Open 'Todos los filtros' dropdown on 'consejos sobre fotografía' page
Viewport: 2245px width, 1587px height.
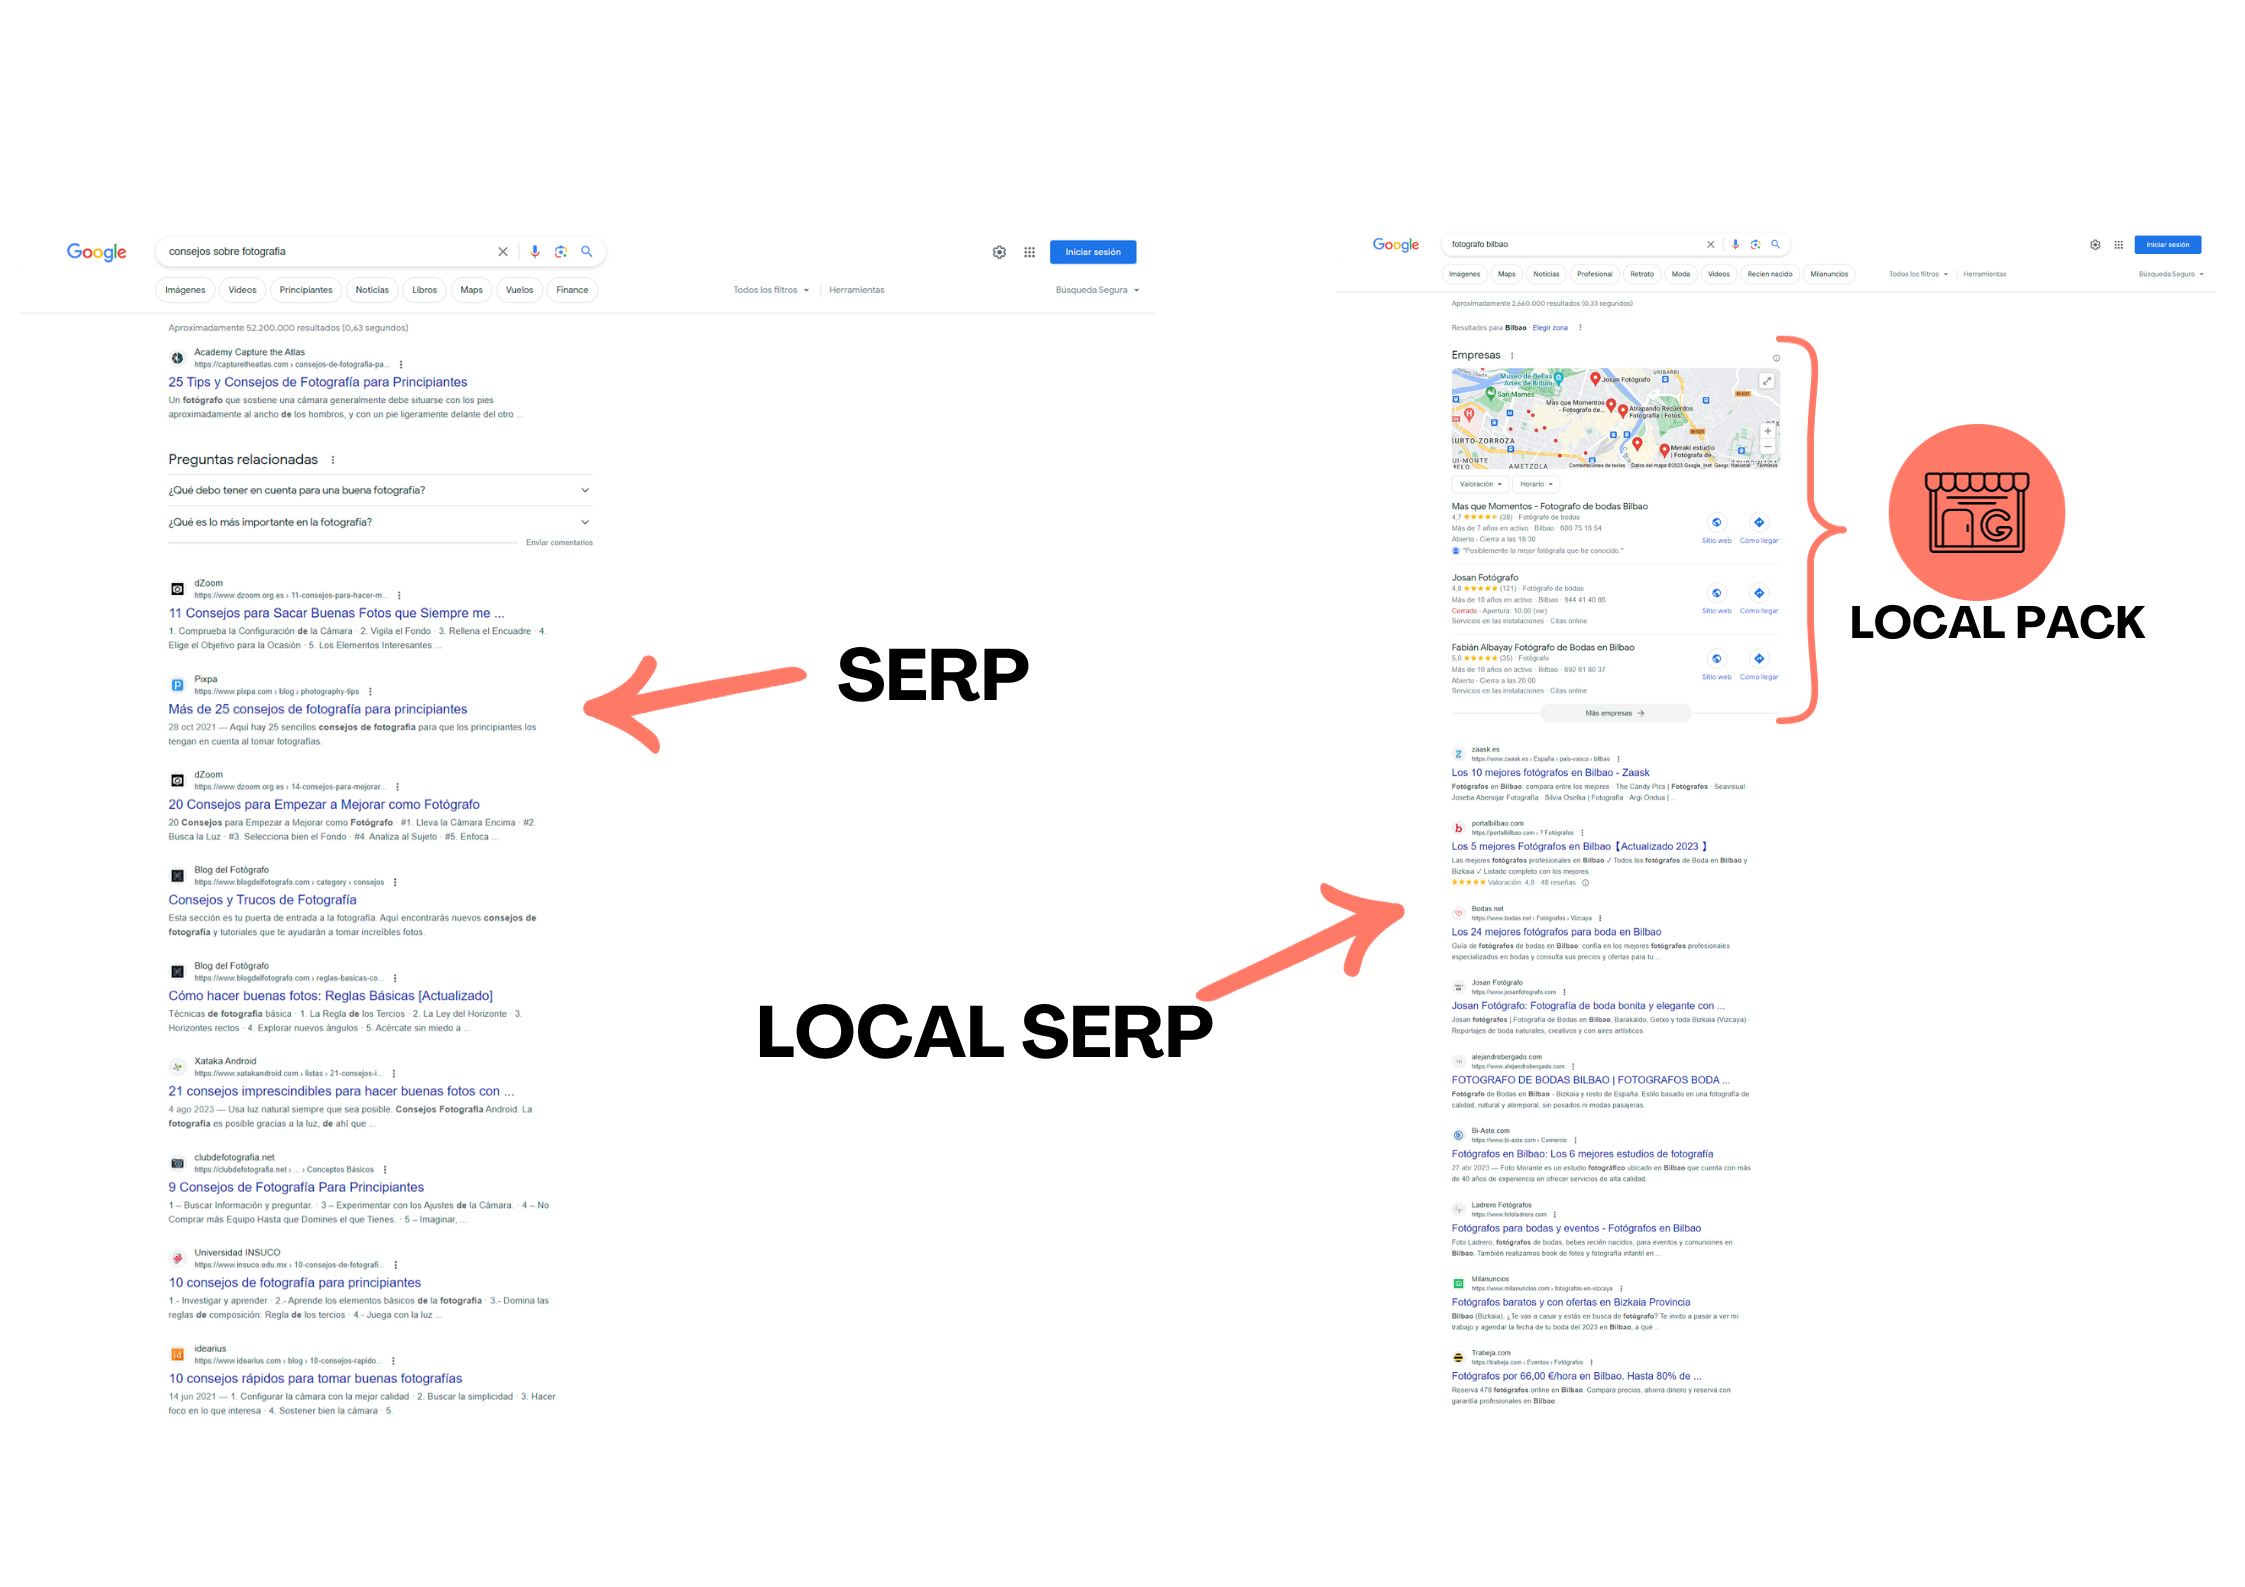tap(771, 290)
